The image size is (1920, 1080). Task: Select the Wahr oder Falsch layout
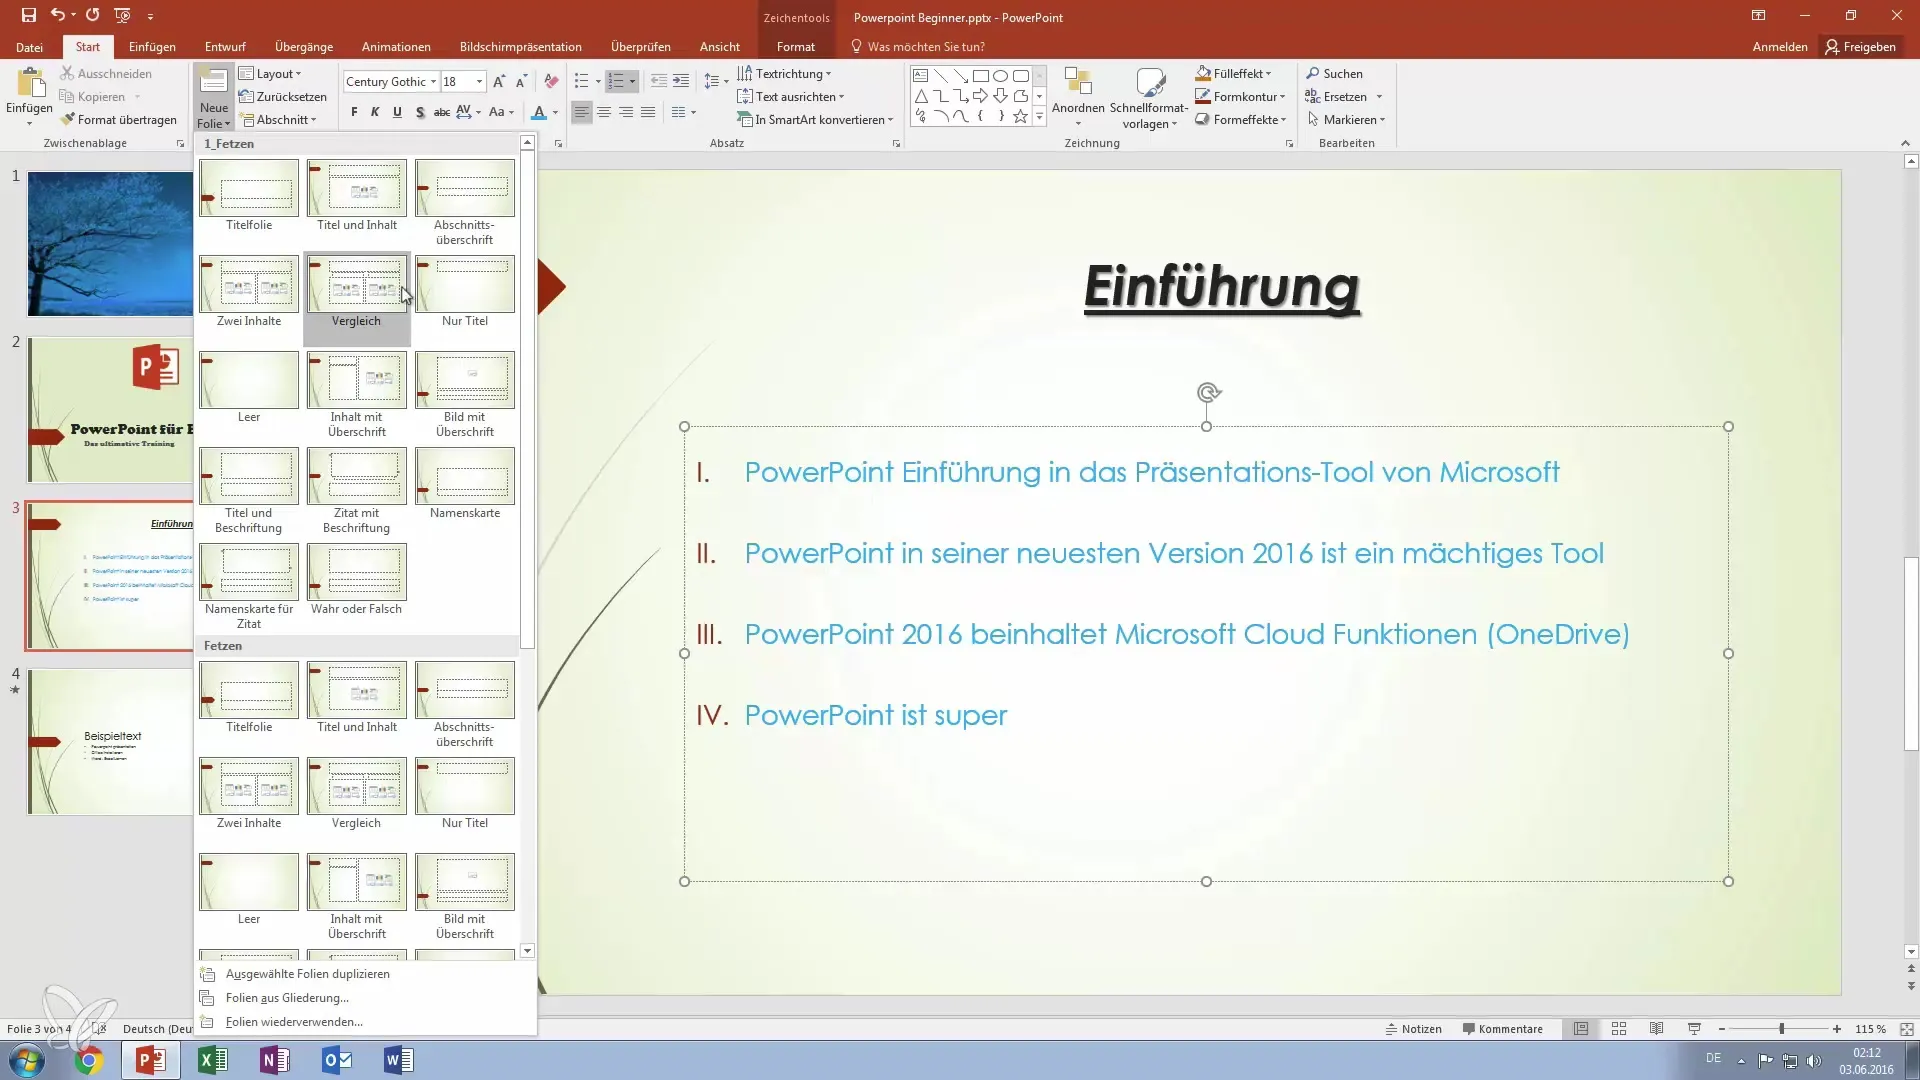pos(357,580)
